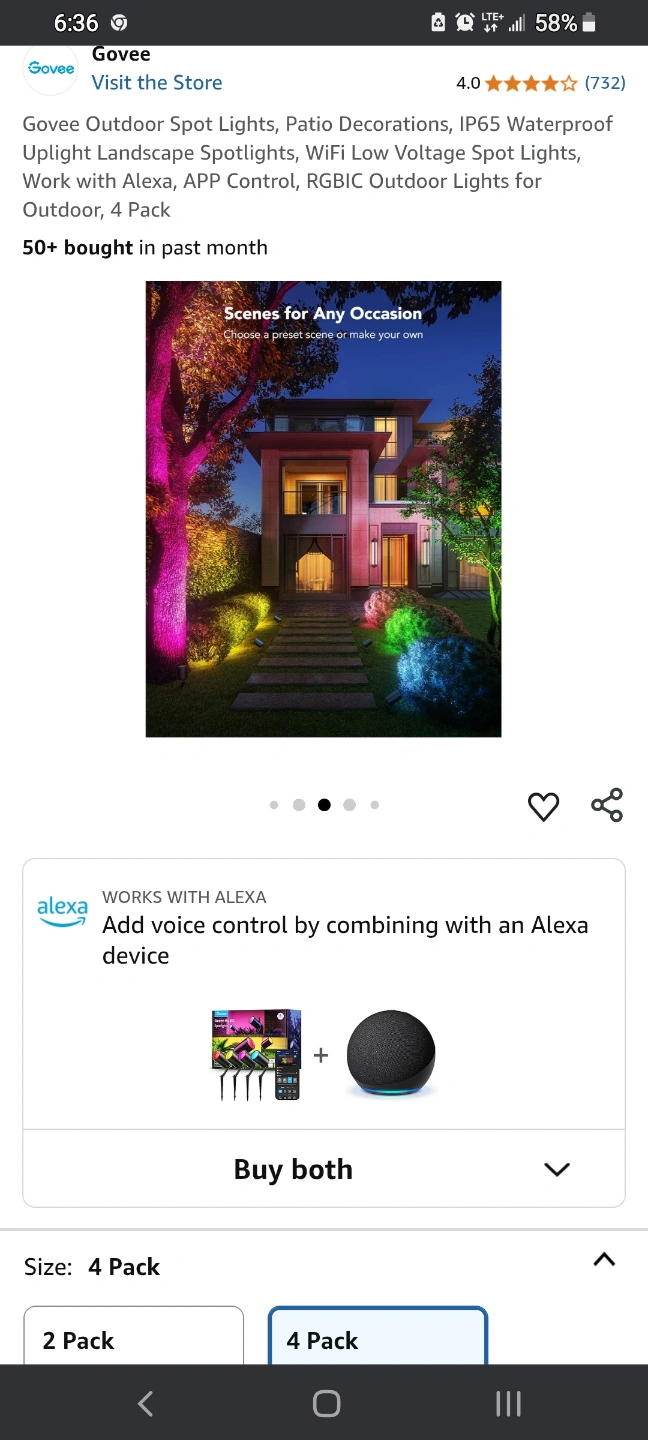648x1440 pixels.
Task: Select the 4 Pack size option
Action: 378,1335
